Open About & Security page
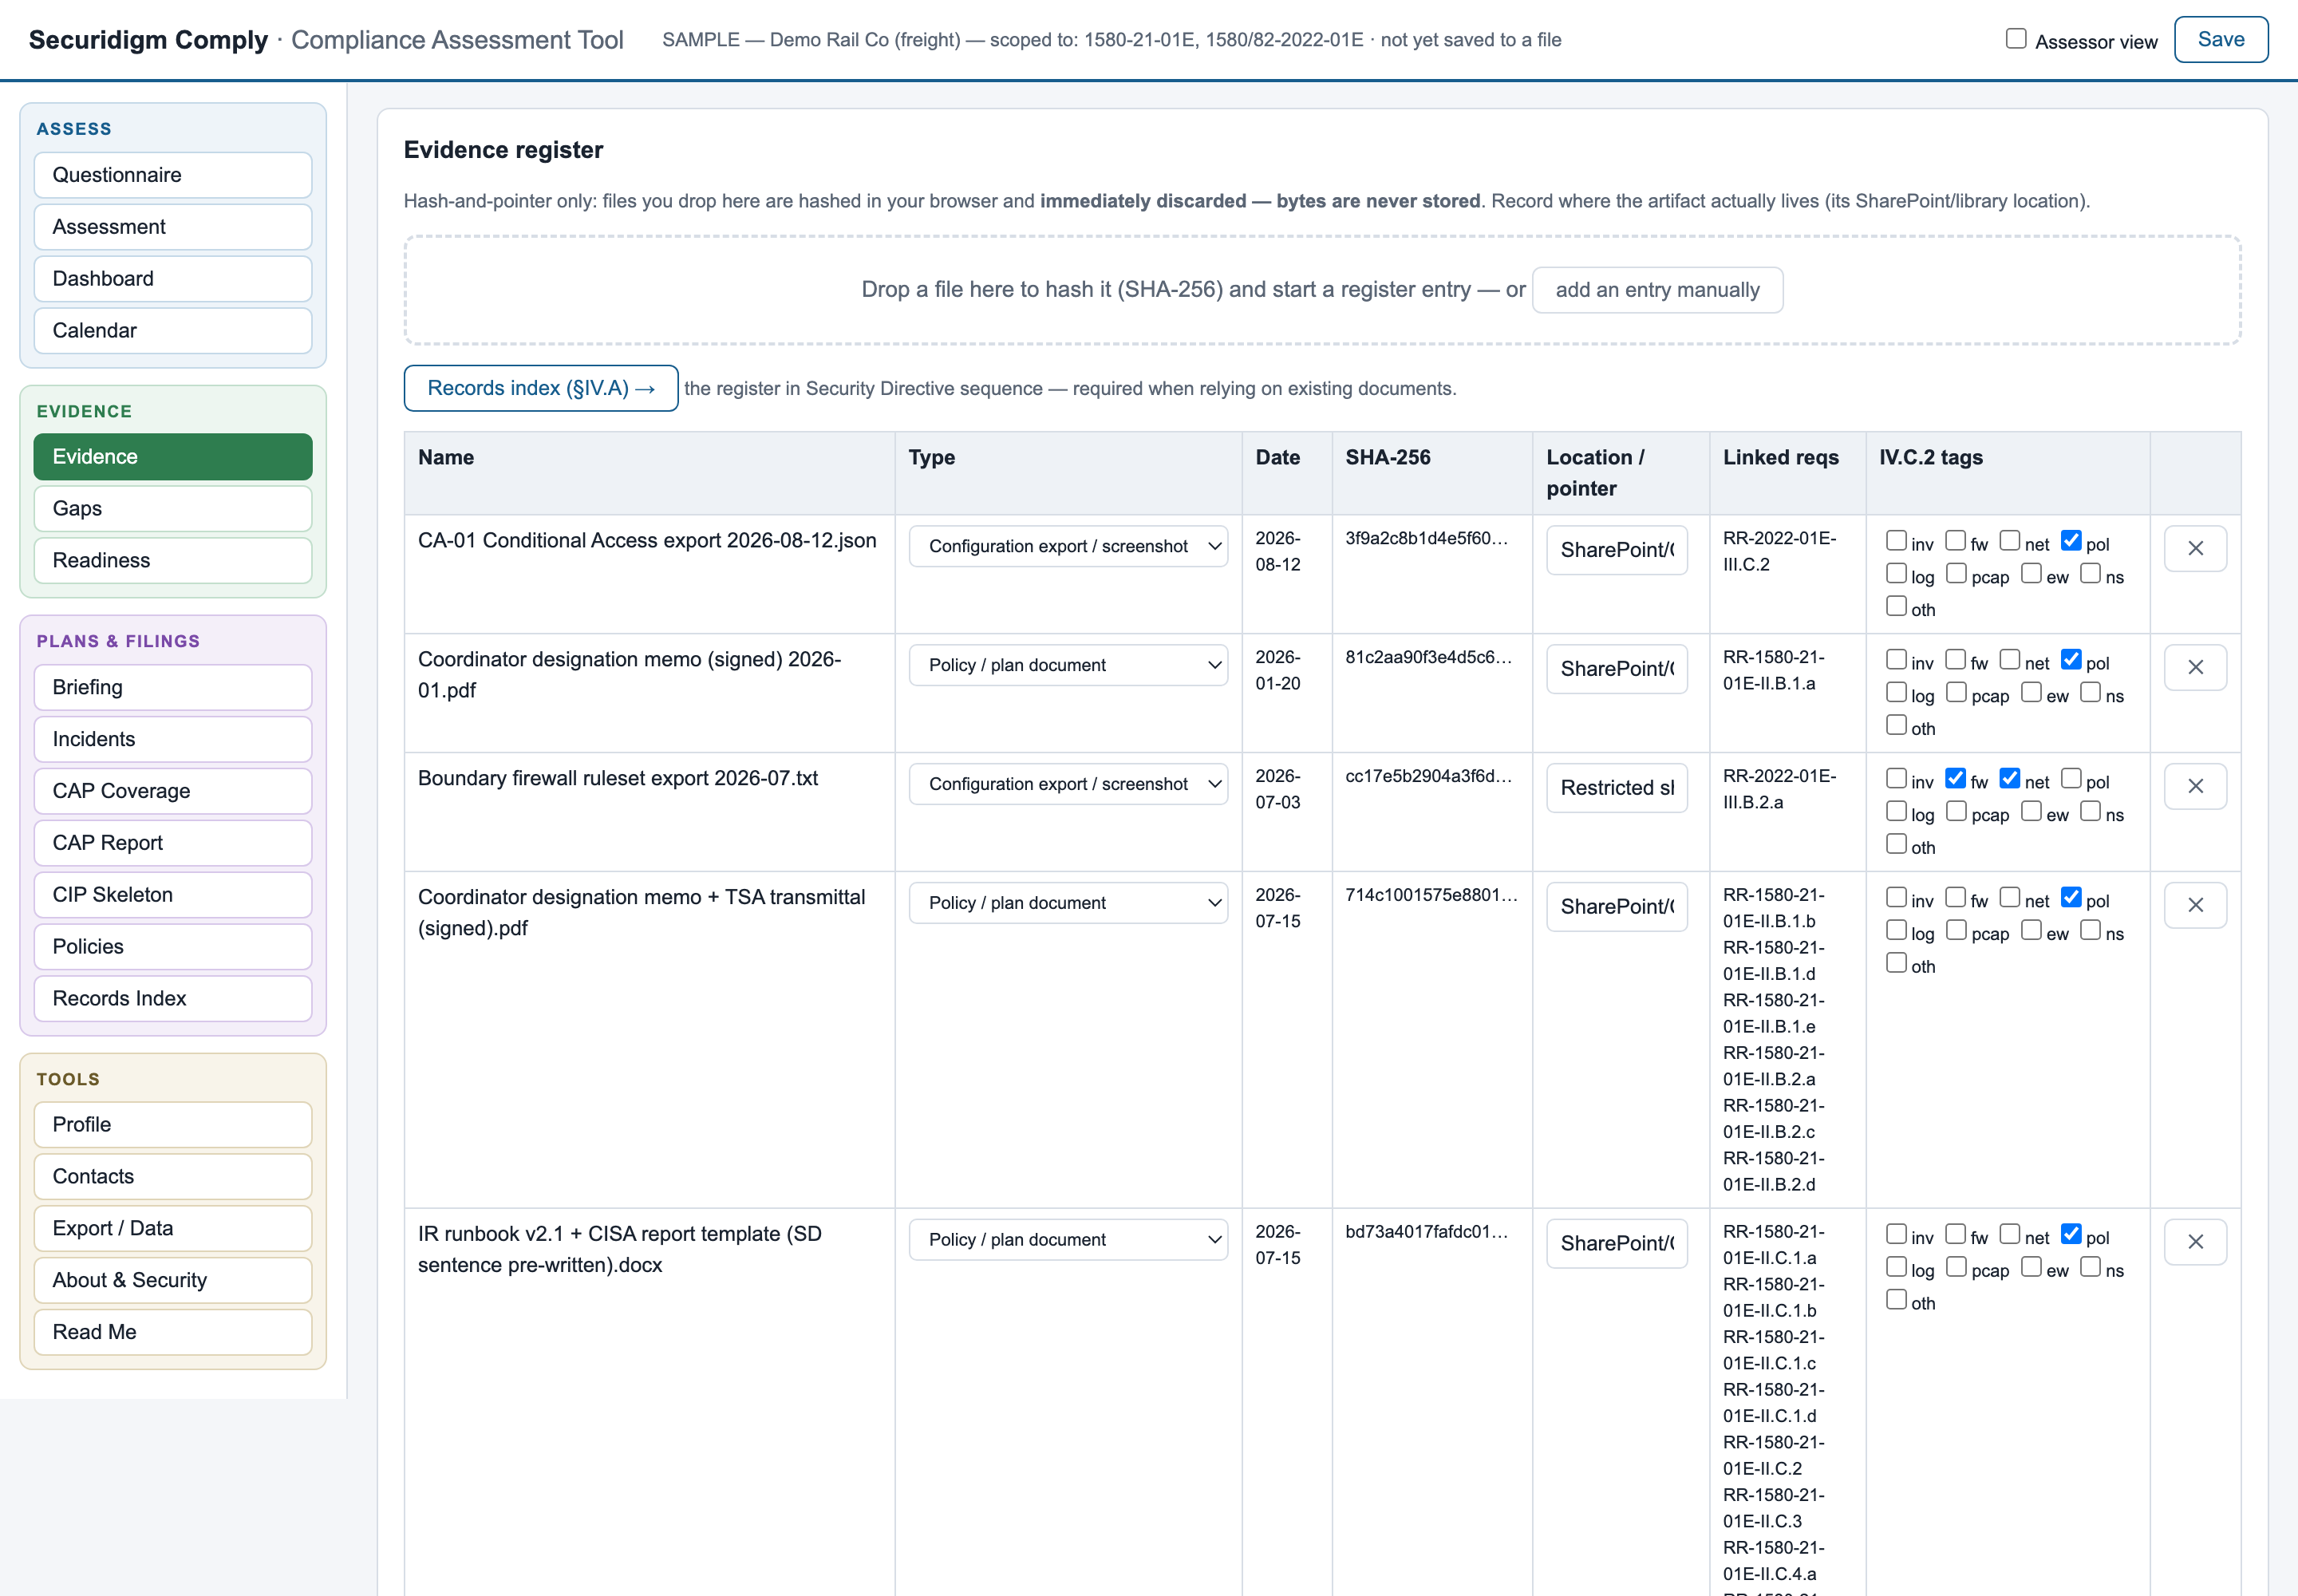Viewport: 2298px width, 1596px height. pos(173,1281)
